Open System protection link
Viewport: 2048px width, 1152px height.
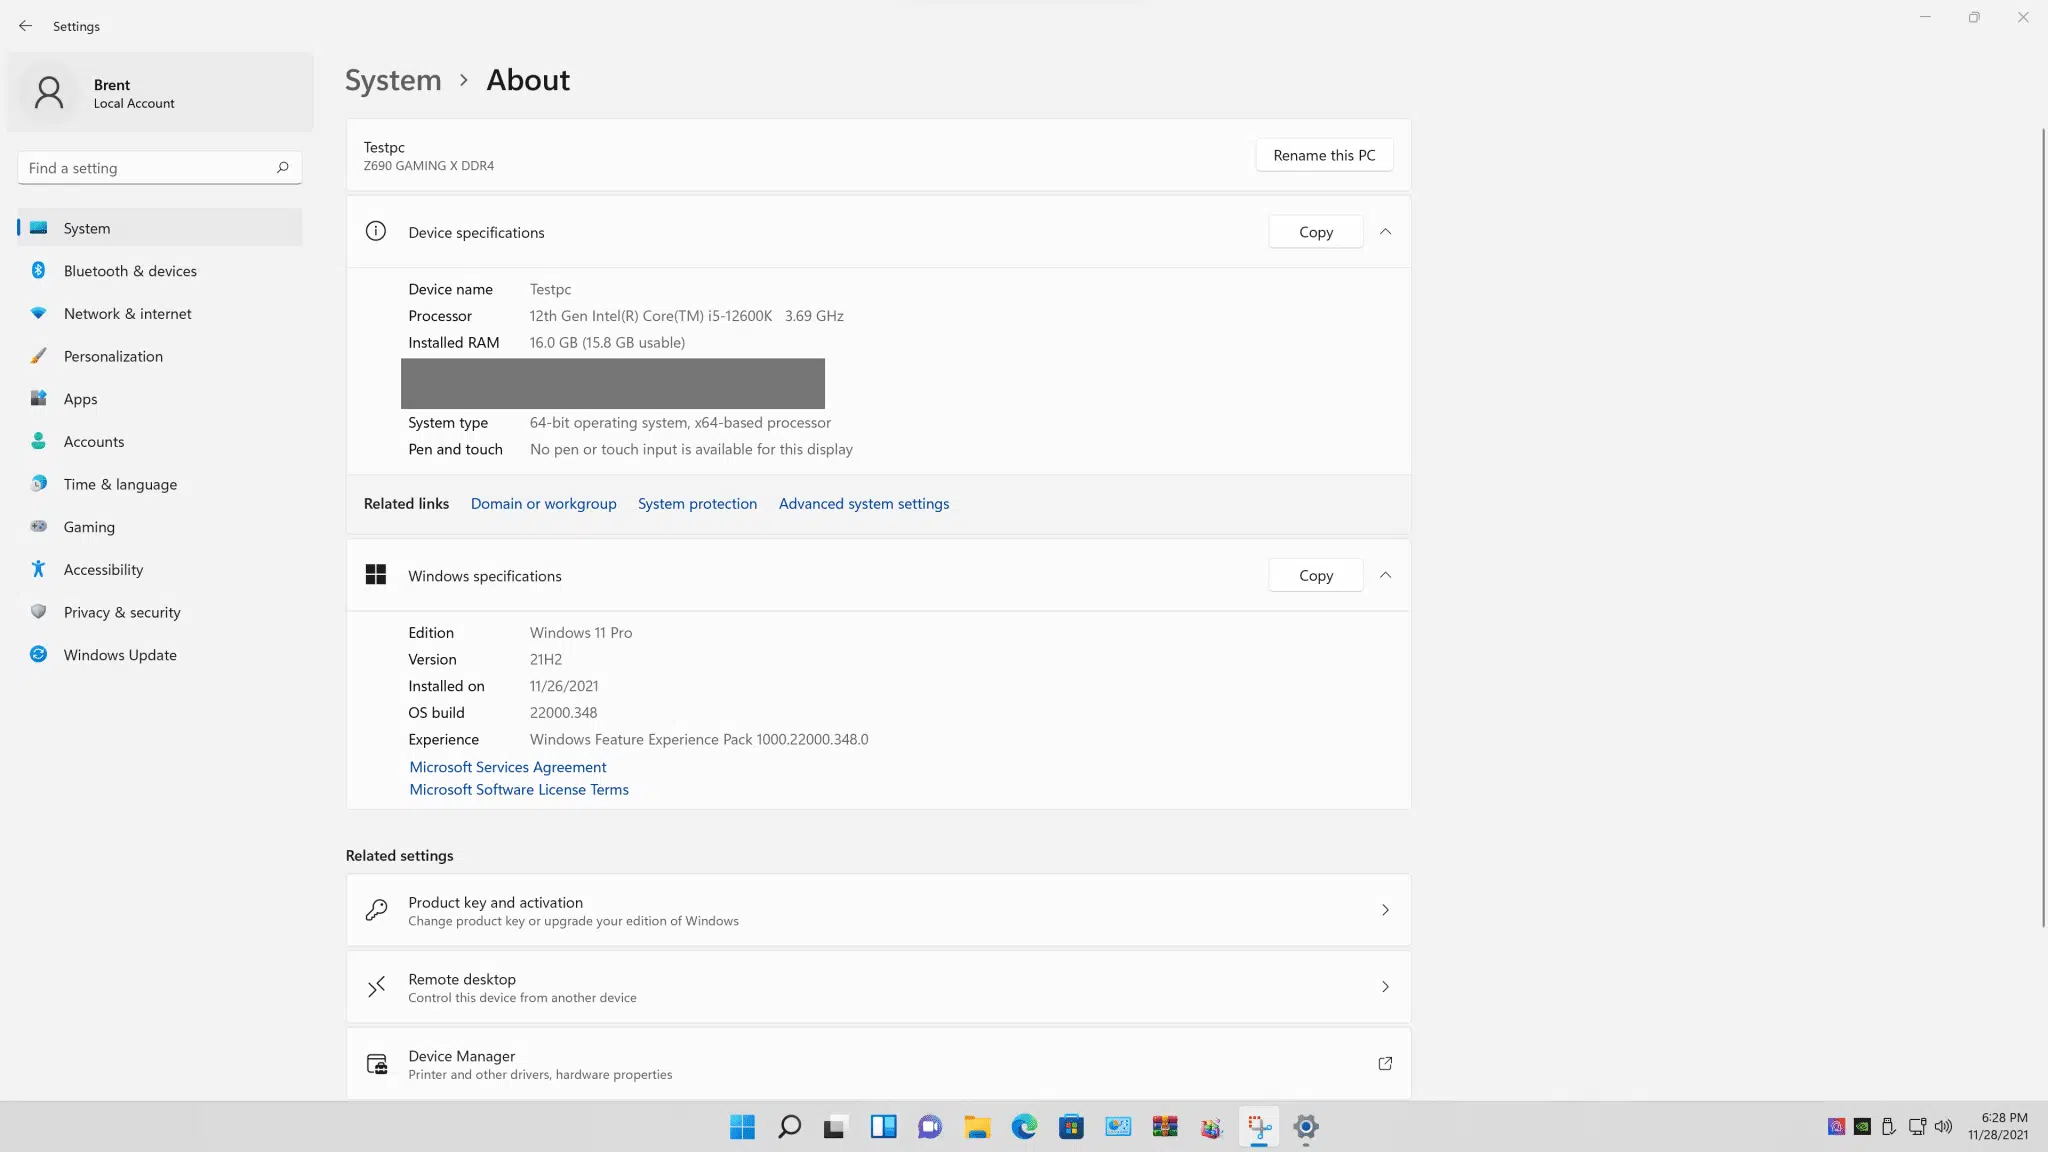tap(697, 504)
